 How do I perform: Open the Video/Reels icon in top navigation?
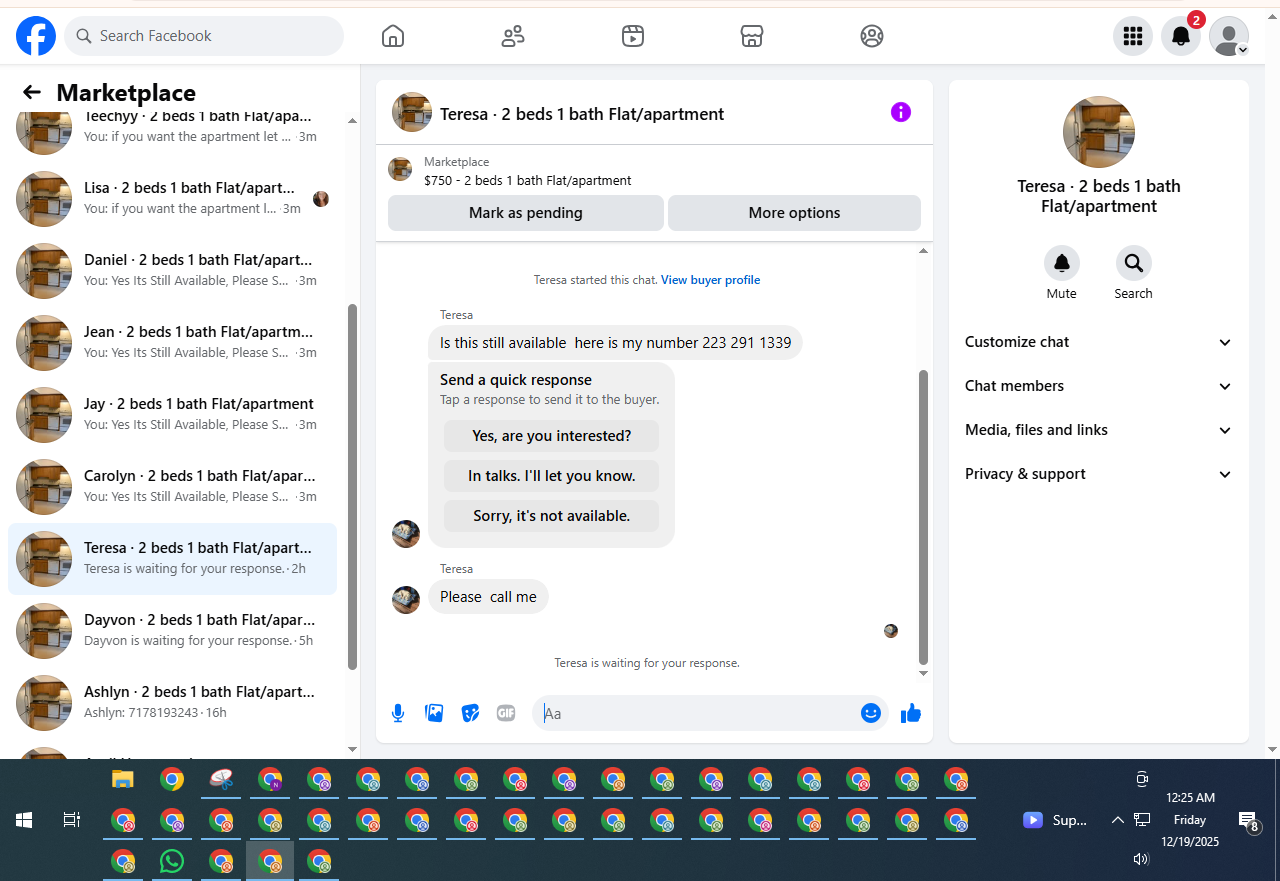tap(632, 36)
